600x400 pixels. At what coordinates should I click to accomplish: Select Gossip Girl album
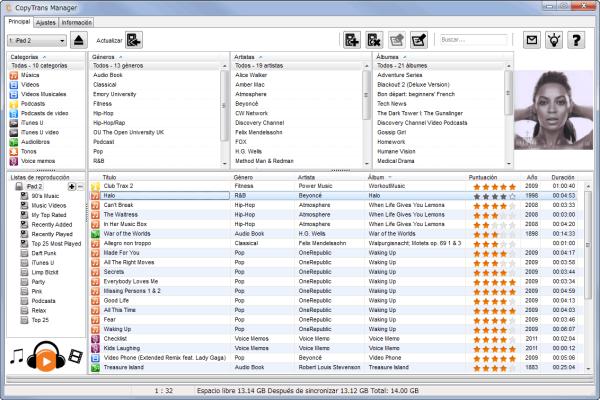(391, 132)
